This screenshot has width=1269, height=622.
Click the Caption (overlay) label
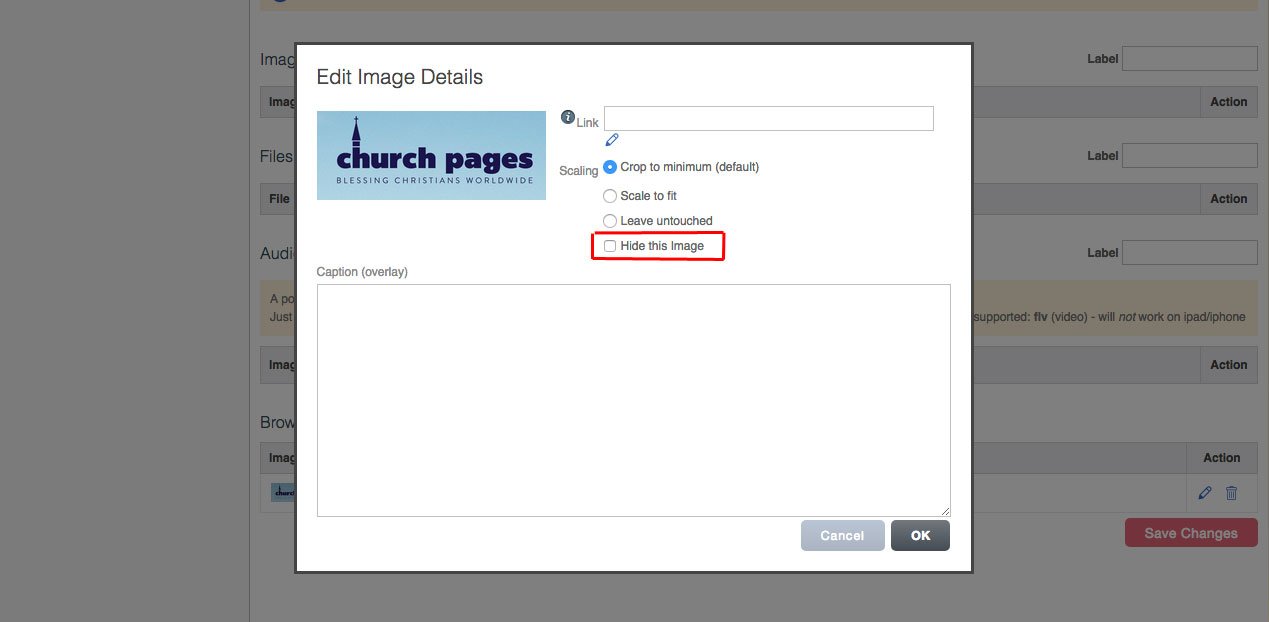pos(362,272)
